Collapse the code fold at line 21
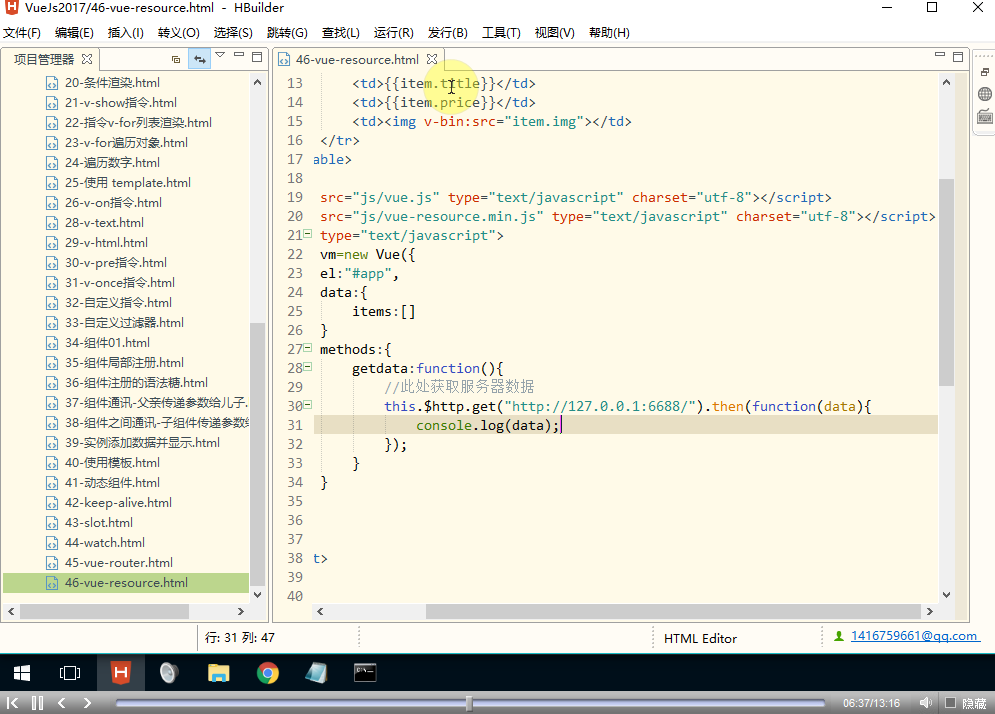 point(308,234)
